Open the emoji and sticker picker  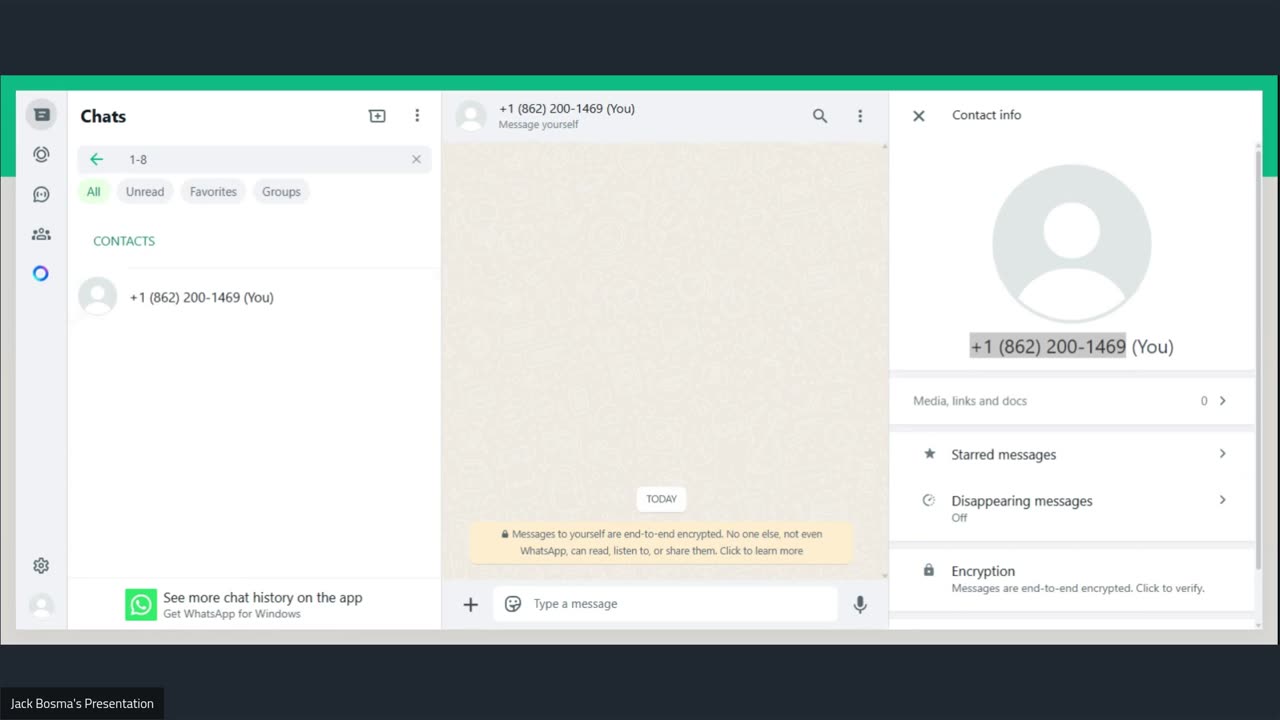(513, 604)
